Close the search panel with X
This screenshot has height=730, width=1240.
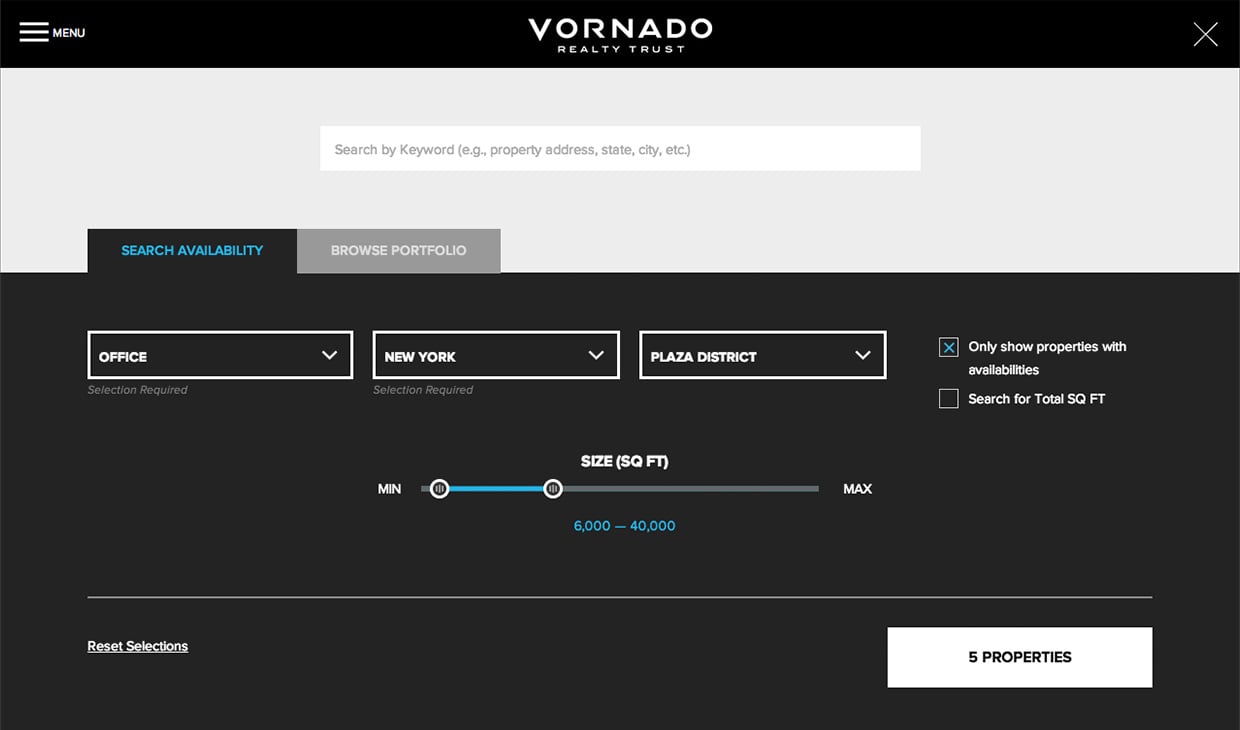[1205, 34]
